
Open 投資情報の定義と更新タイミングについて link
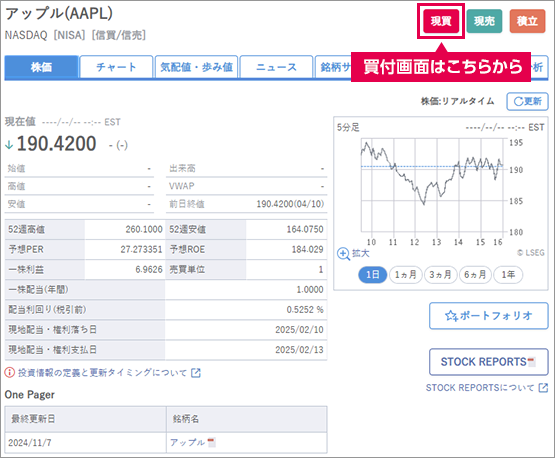coord(102,373)
